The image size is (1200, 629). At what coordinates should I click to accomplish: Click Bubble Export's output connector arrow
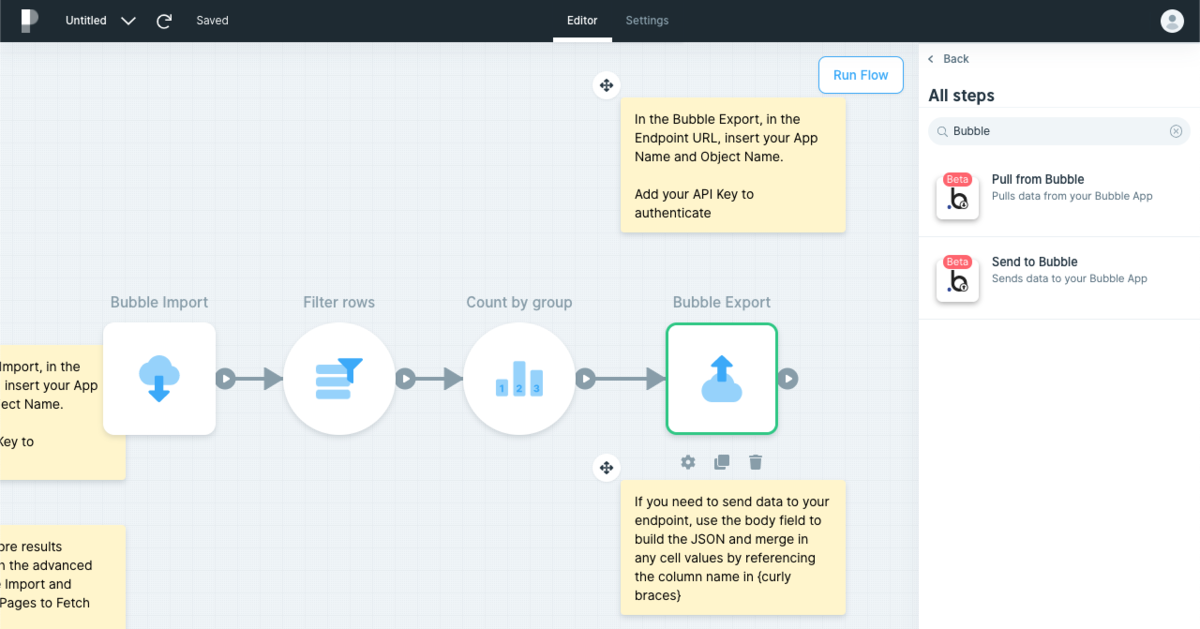(x=788, y=379)
